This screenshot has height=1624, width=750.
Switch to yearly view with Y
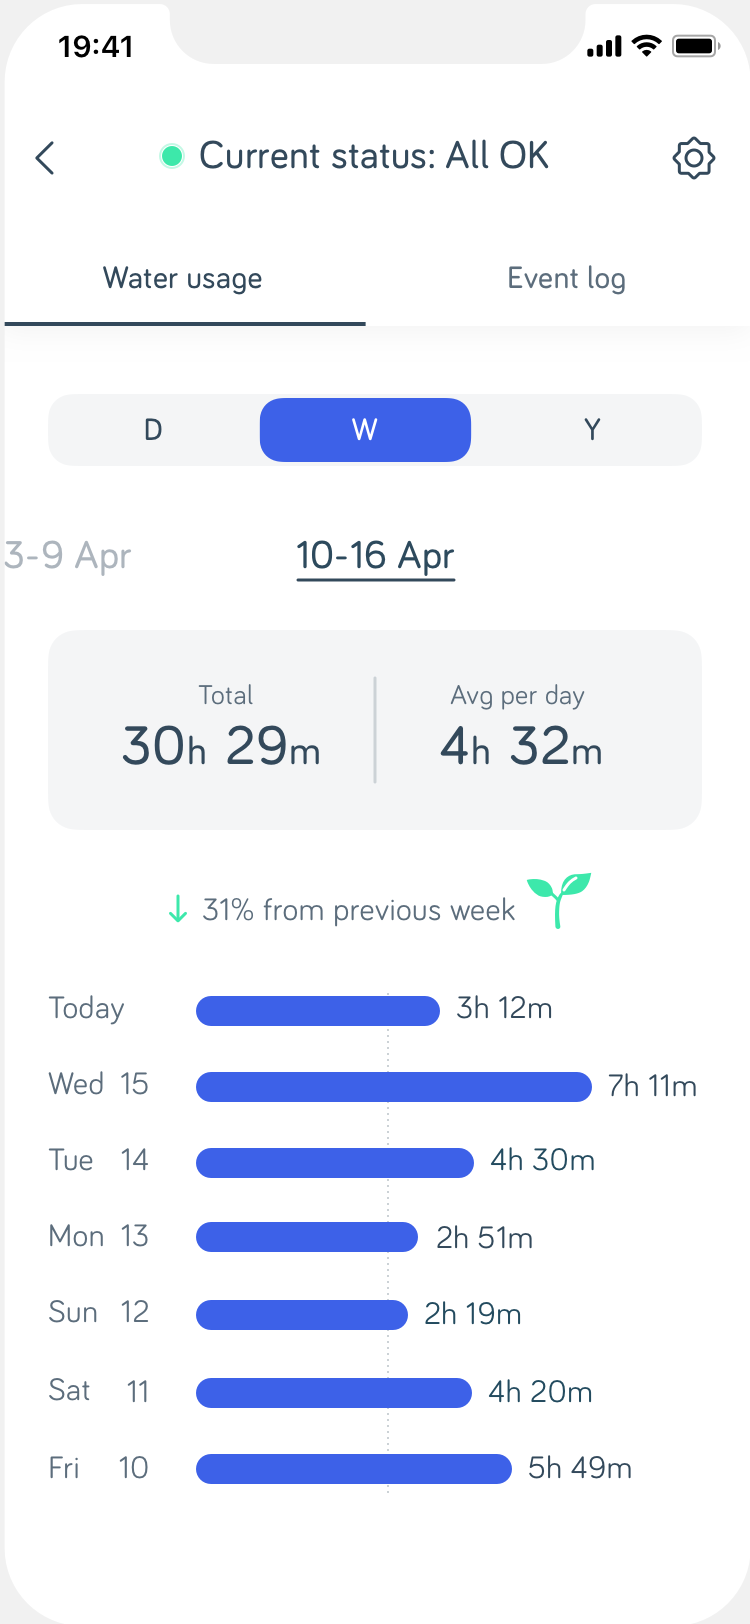[592, 430]
